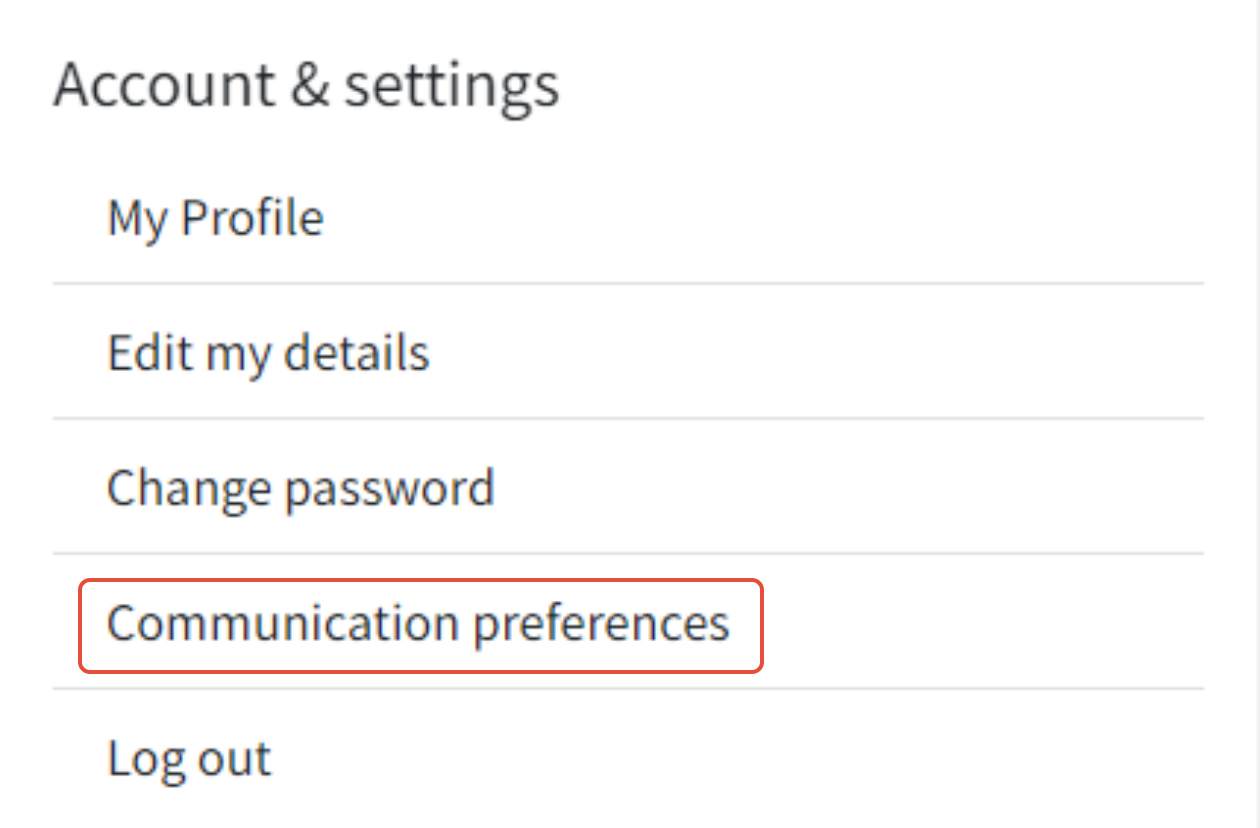The image size is (1260, 828).
Task: Tap the Edit my details row
Action: (x=268, y=352)
